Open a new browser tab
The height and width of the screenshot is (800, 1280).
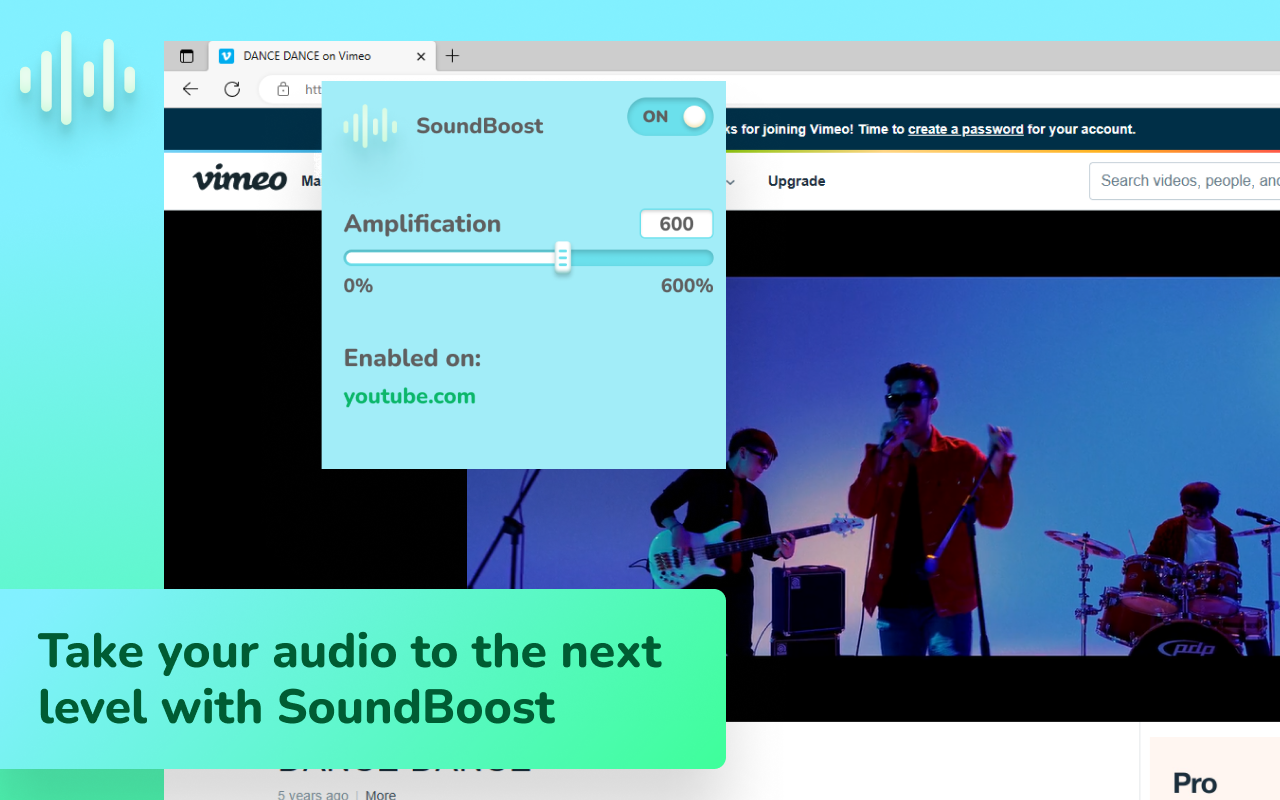click(x=453, y=56)
